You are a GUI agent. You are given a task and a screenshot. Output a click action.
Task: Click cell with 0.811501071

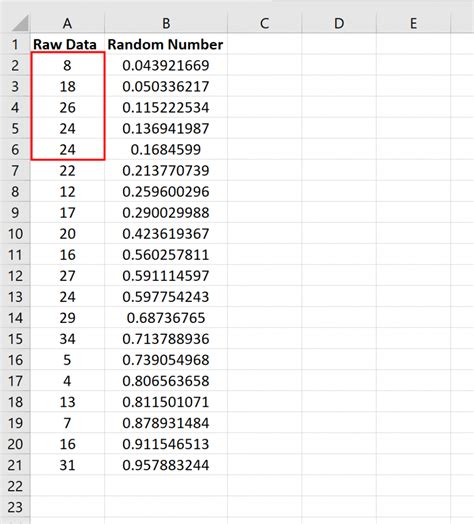click(166, 402)
